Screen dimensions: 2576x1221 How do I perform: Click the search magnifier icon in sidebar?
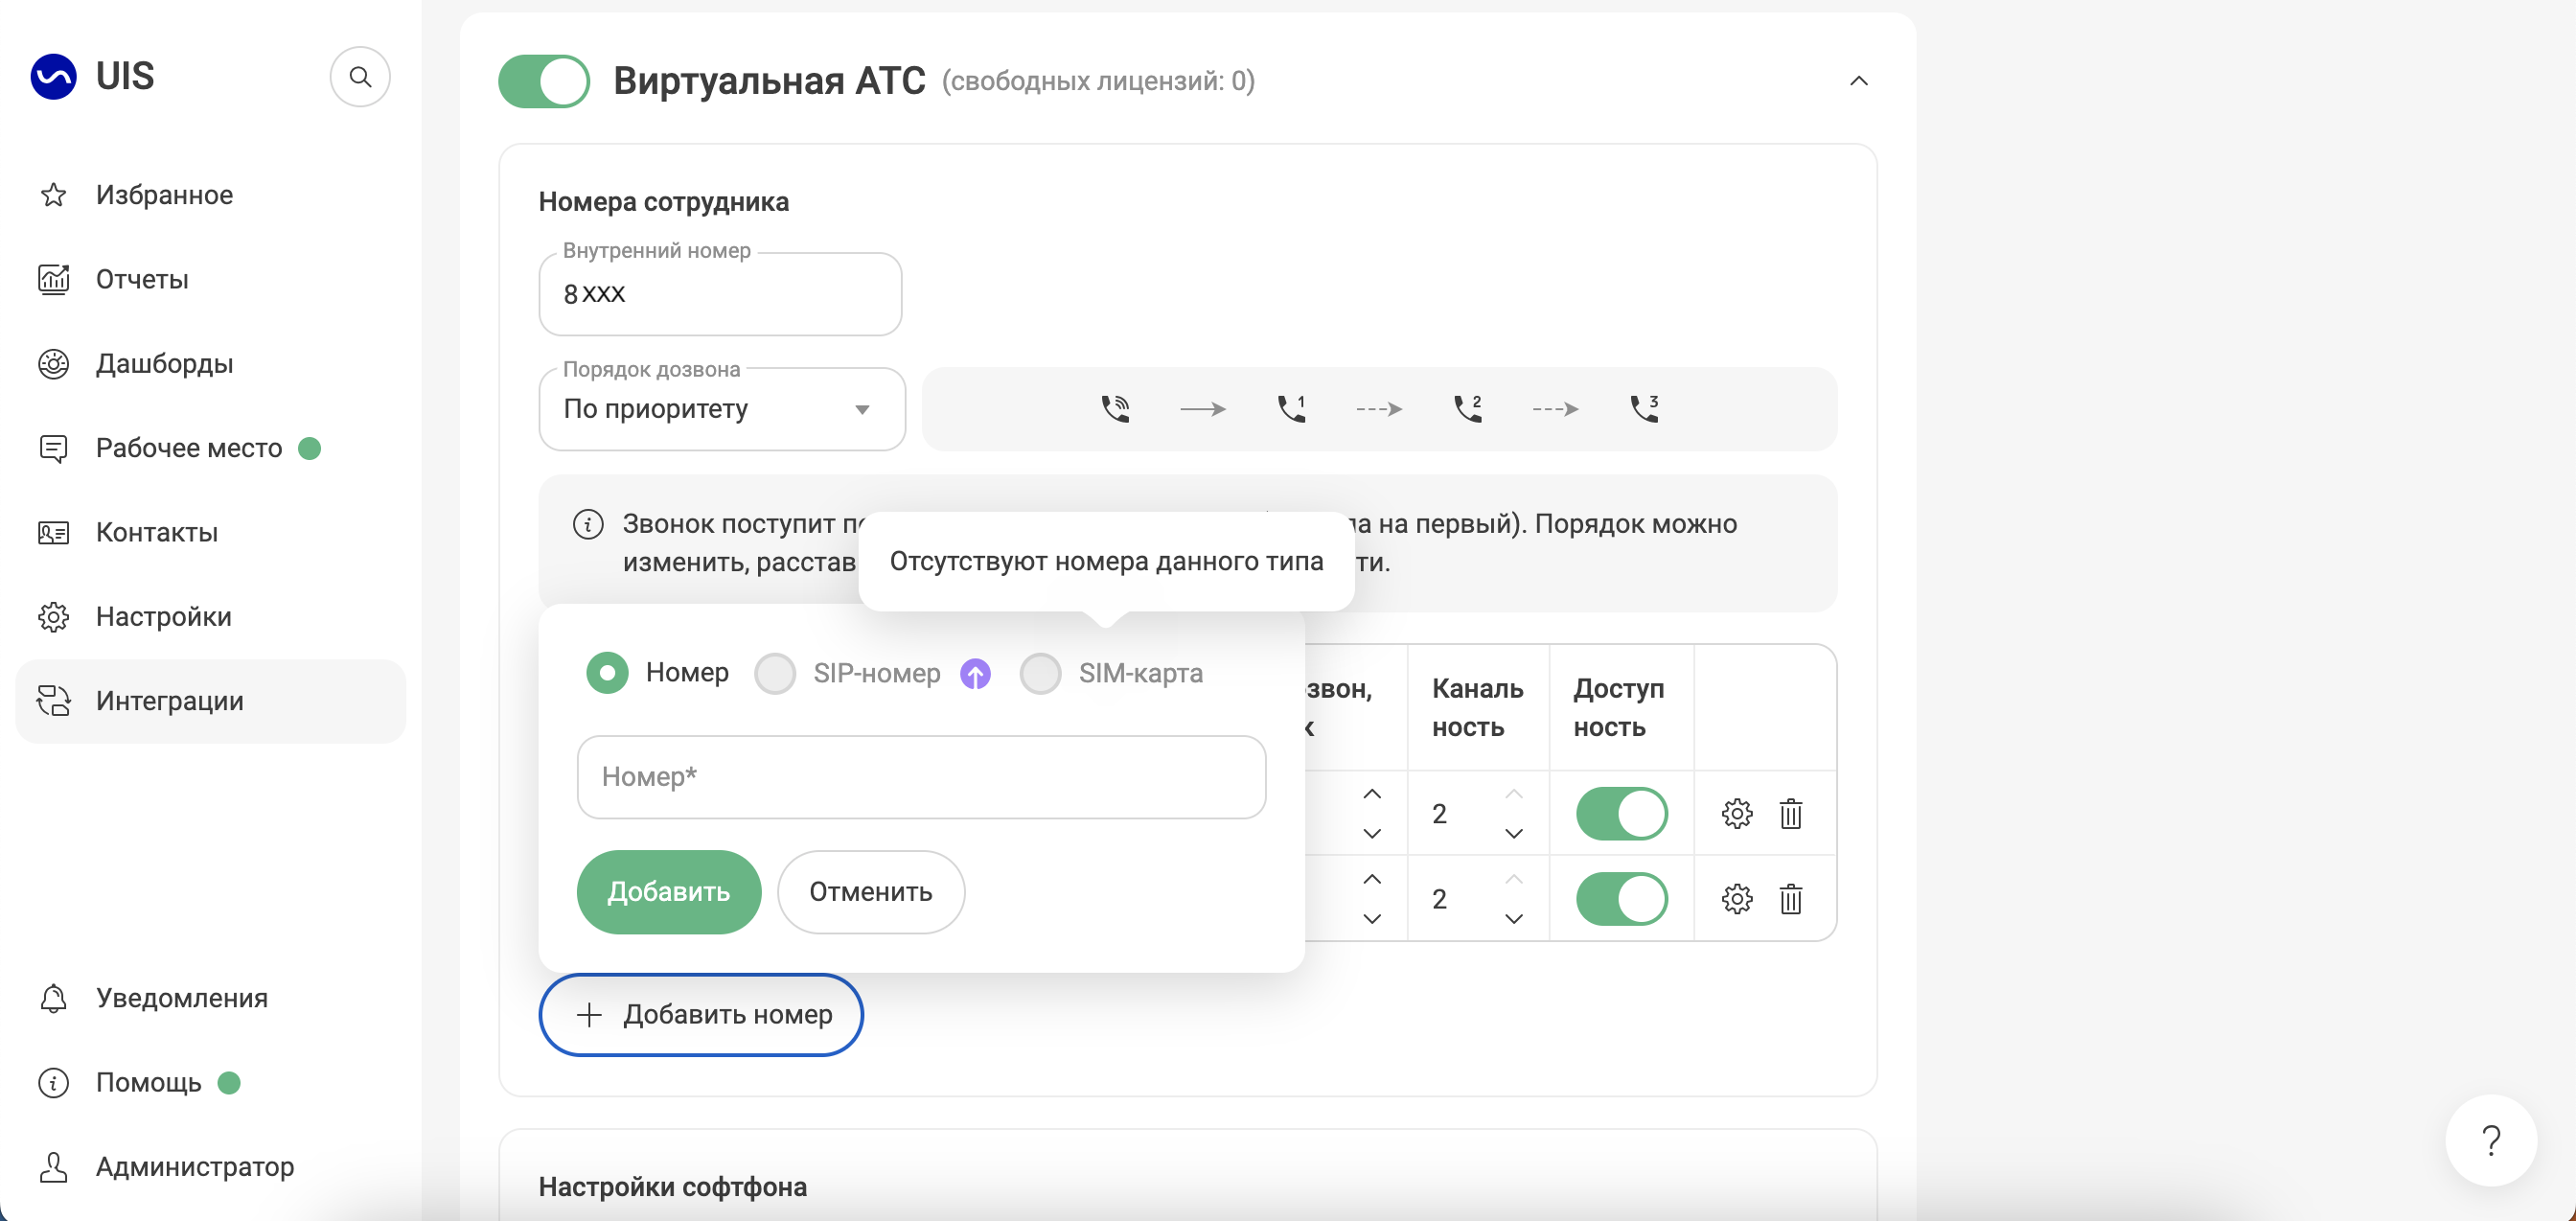pyautogui.click(x=360, y=77)
